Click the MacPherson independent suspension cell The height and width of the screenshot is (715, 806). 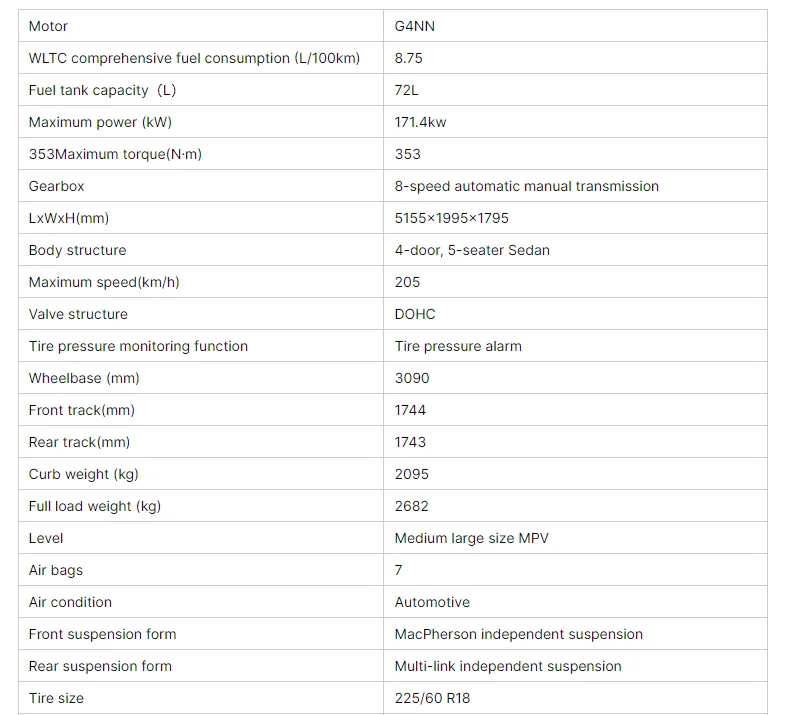[518, 634]
